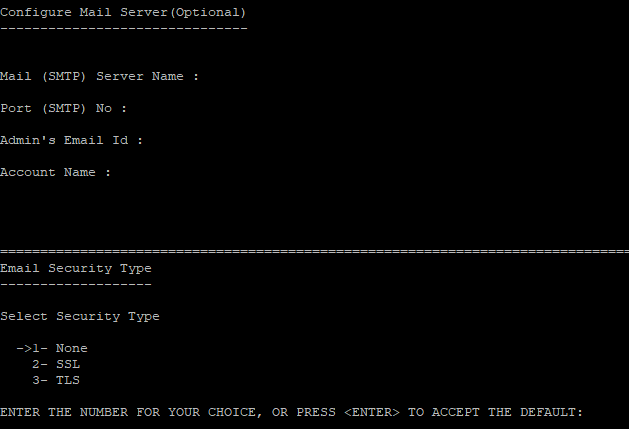Click the Select Security Type label
Screen dimensions: 629x429
[80, 317]
